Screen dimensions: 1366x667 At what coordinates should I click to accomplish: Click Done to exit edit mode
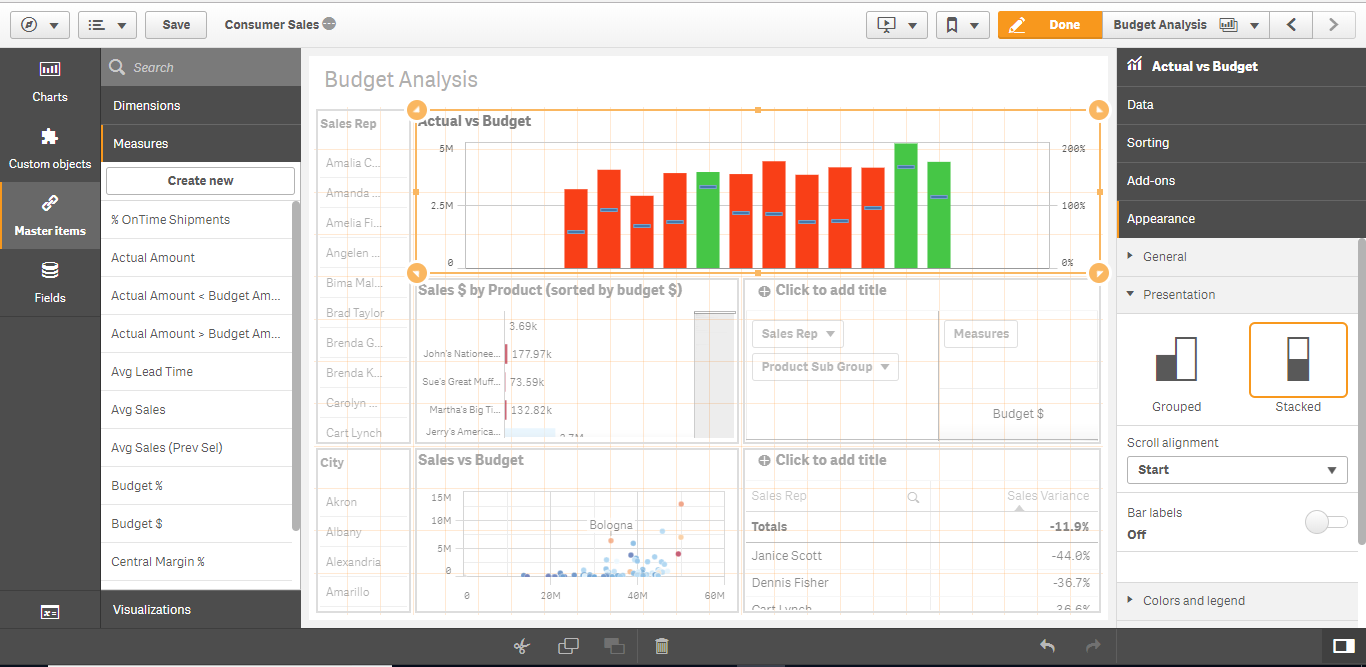coord(1050,25)
